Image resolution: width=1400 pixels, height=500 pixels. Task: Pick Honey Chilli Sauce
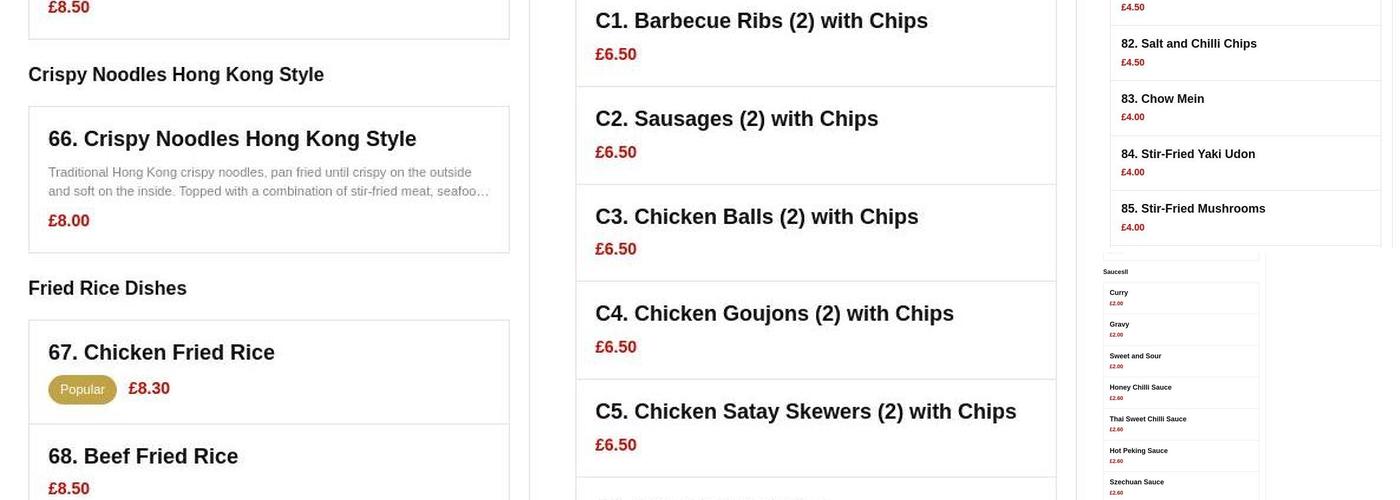click(x=1140, y=387)
